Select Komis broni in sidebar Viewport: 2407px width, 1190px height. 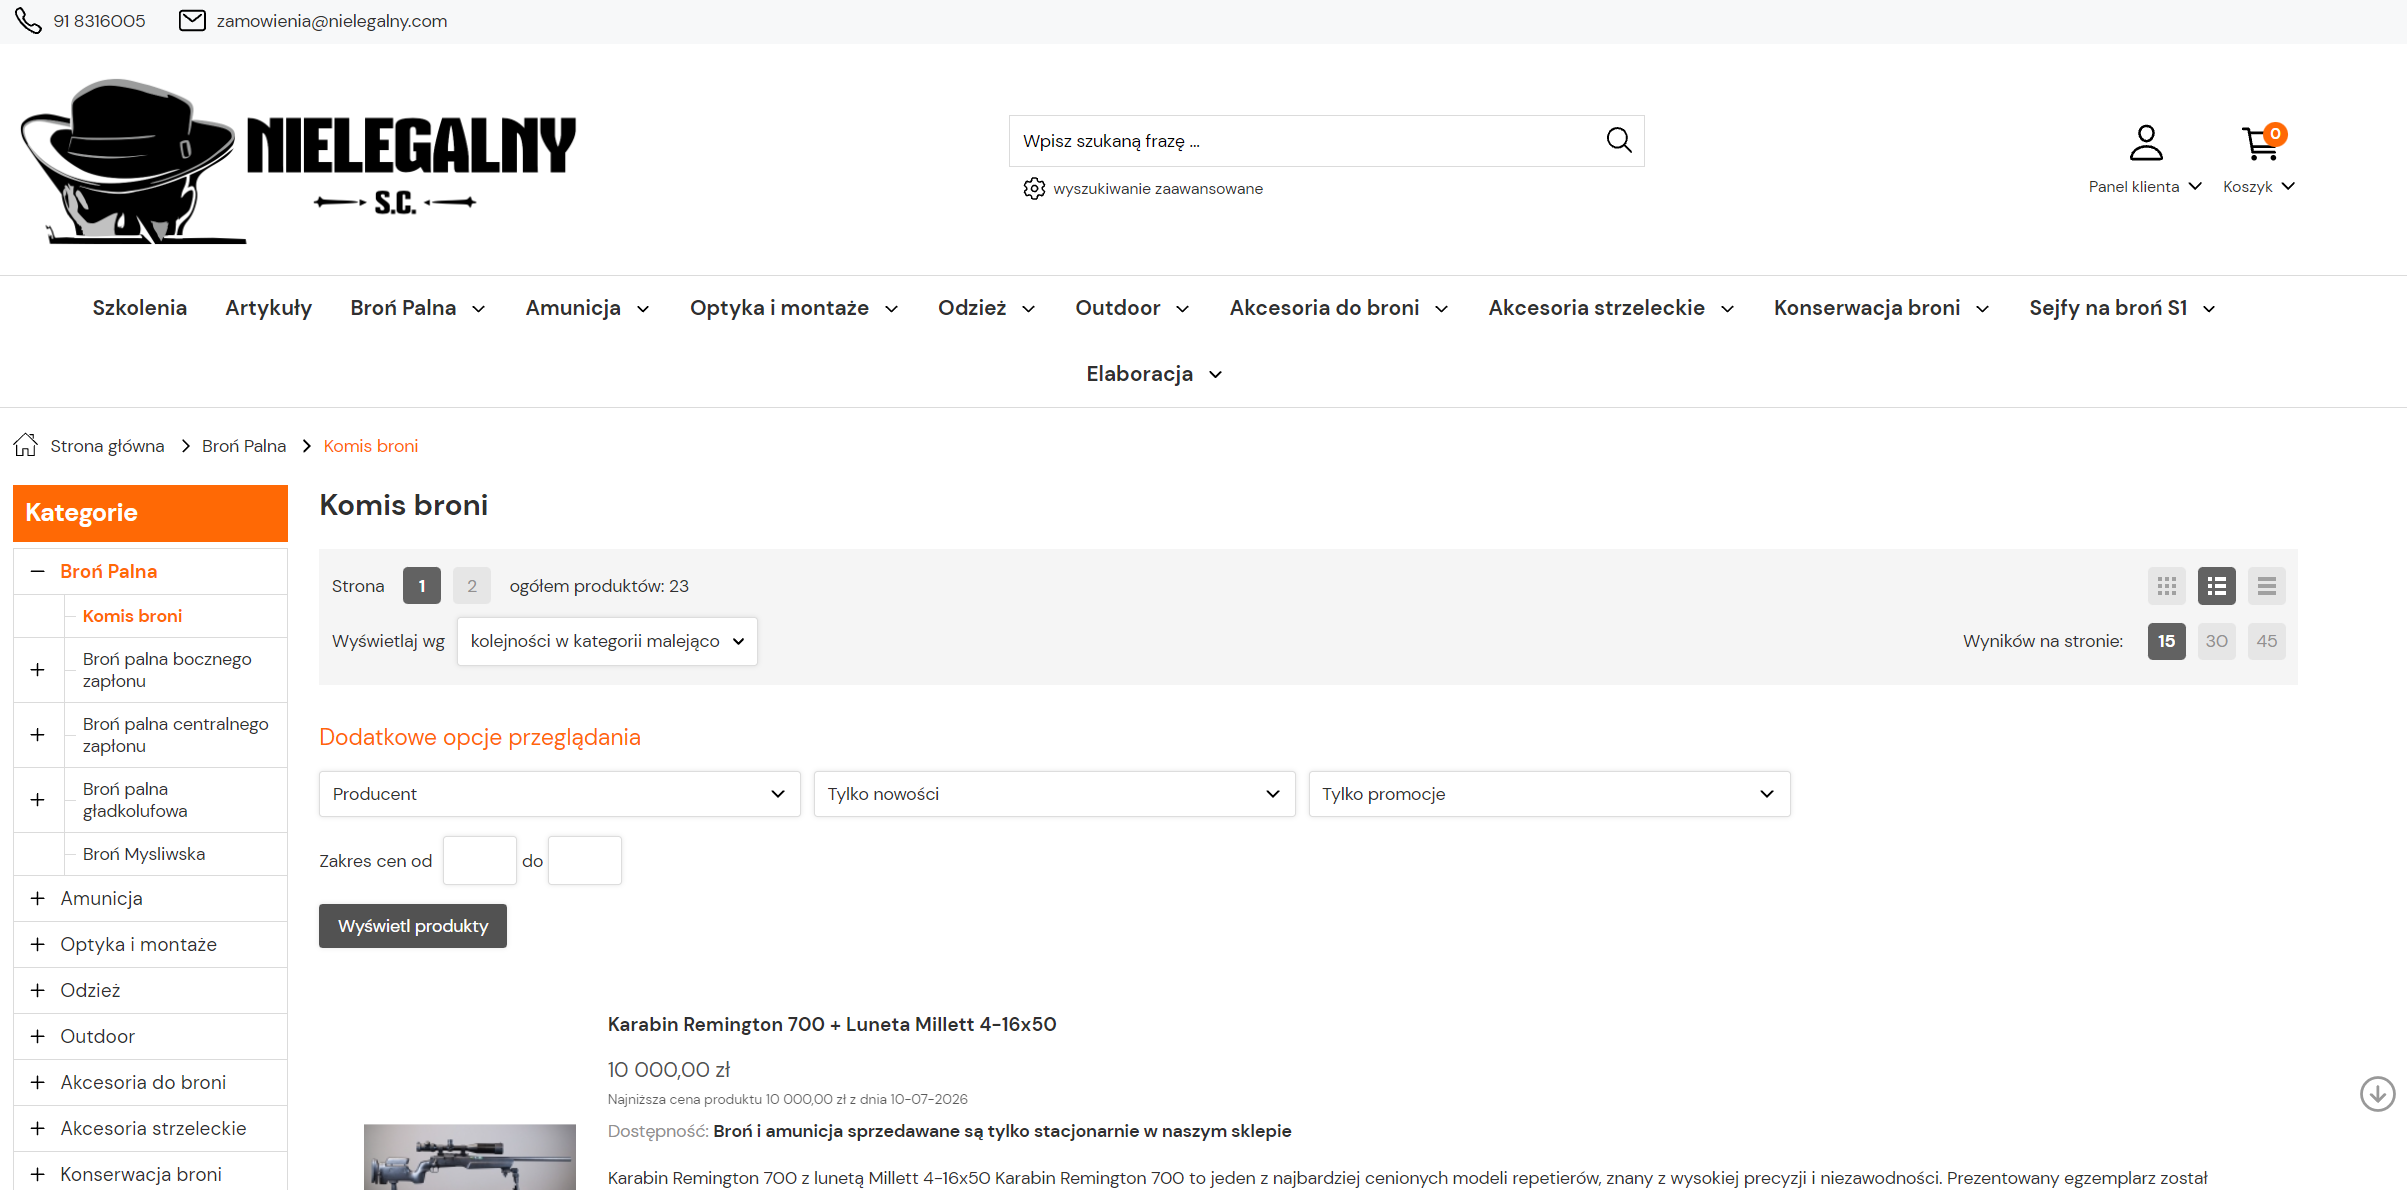(132, 616)
